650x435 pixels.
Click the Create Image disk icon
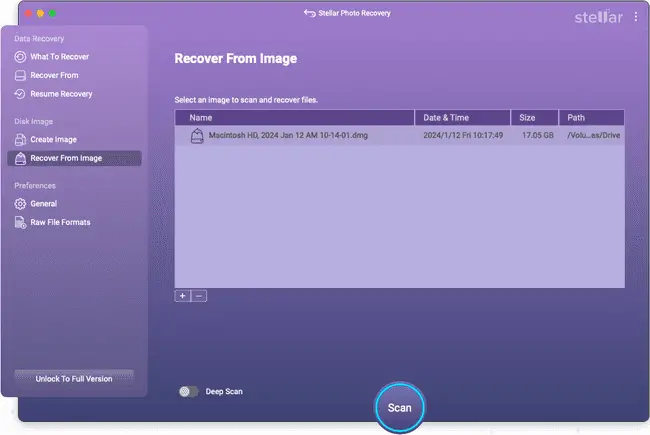20,140
